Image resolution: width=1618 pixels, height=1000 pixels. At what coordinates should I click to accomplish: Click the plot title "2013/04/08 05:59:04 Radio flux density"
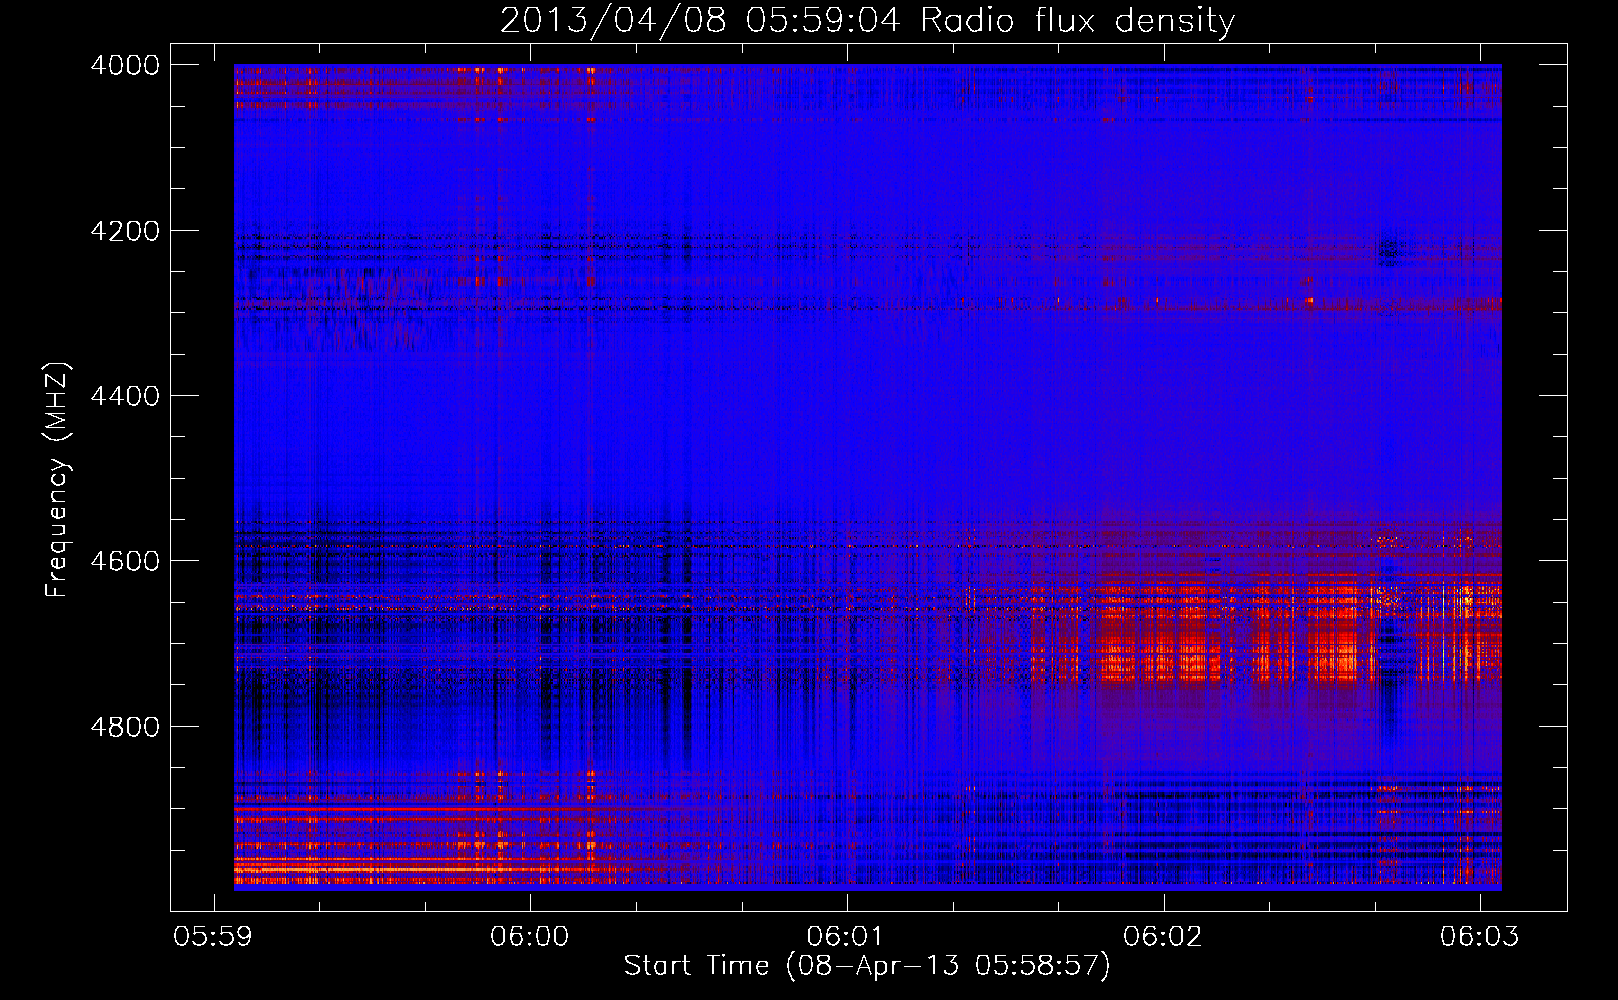pyautogui.click(x=867, y=21)
